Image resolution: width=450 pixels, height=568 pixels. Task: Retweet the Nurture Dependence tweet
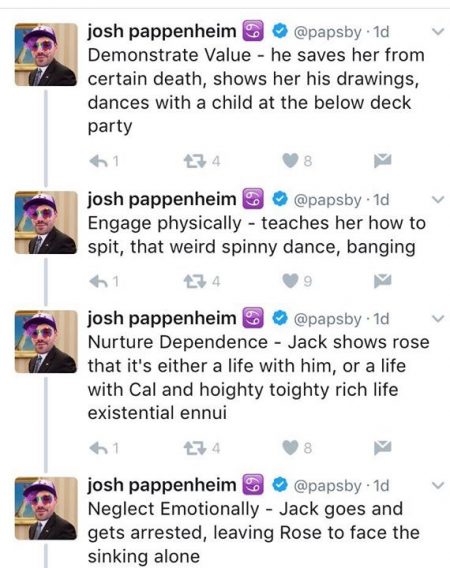tap(195, 449)
